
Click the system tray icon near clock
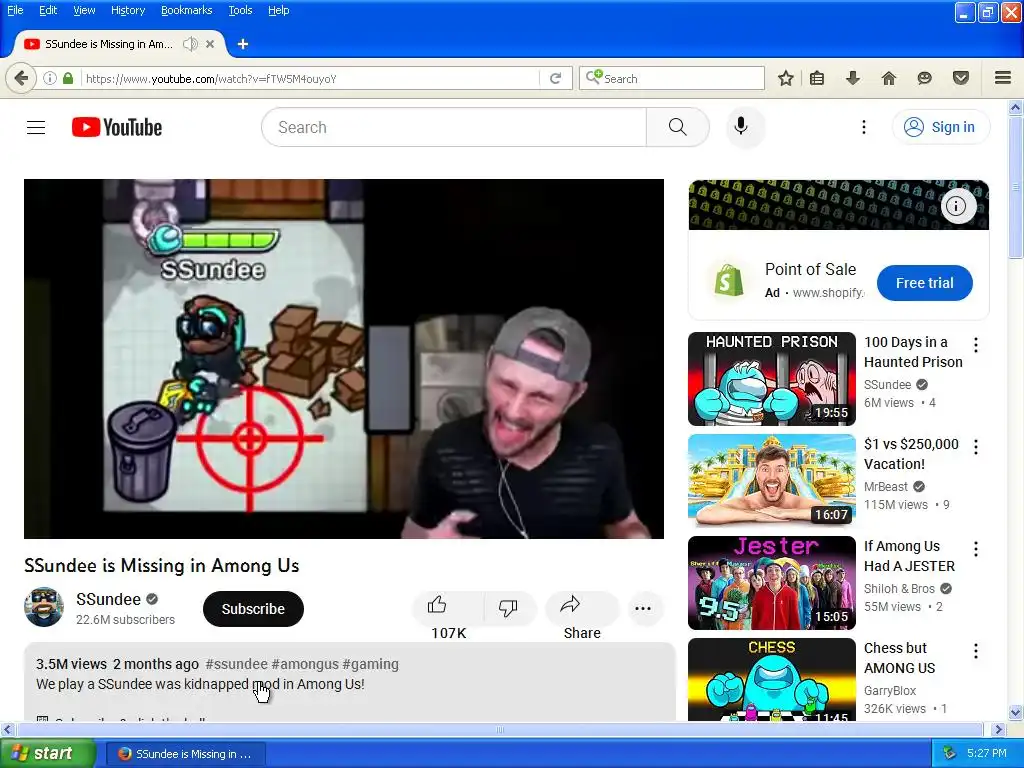point(949,754)
